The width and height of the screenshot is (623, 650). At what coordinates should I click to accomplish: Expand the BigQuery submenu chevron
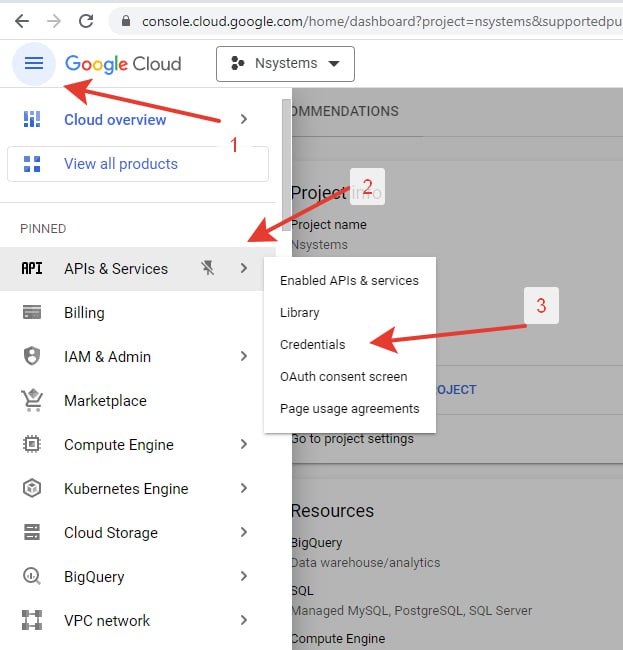[x=244, y=576]
